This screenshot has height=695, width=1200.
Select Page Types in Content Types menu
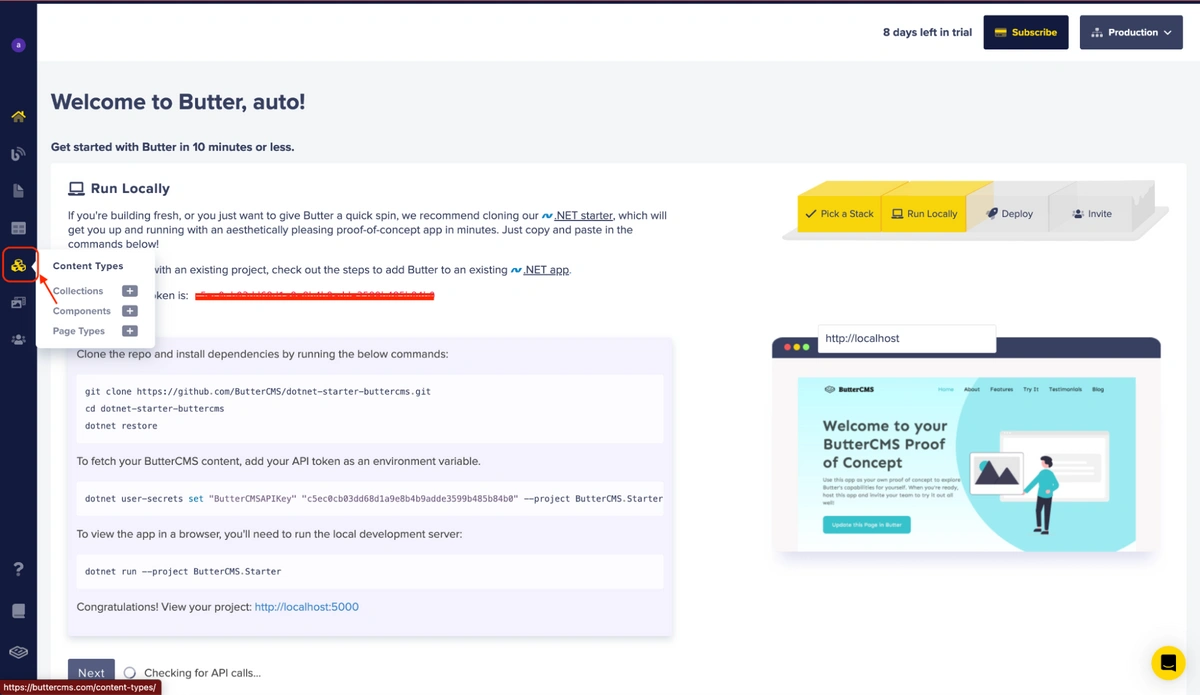pos(79,331)
